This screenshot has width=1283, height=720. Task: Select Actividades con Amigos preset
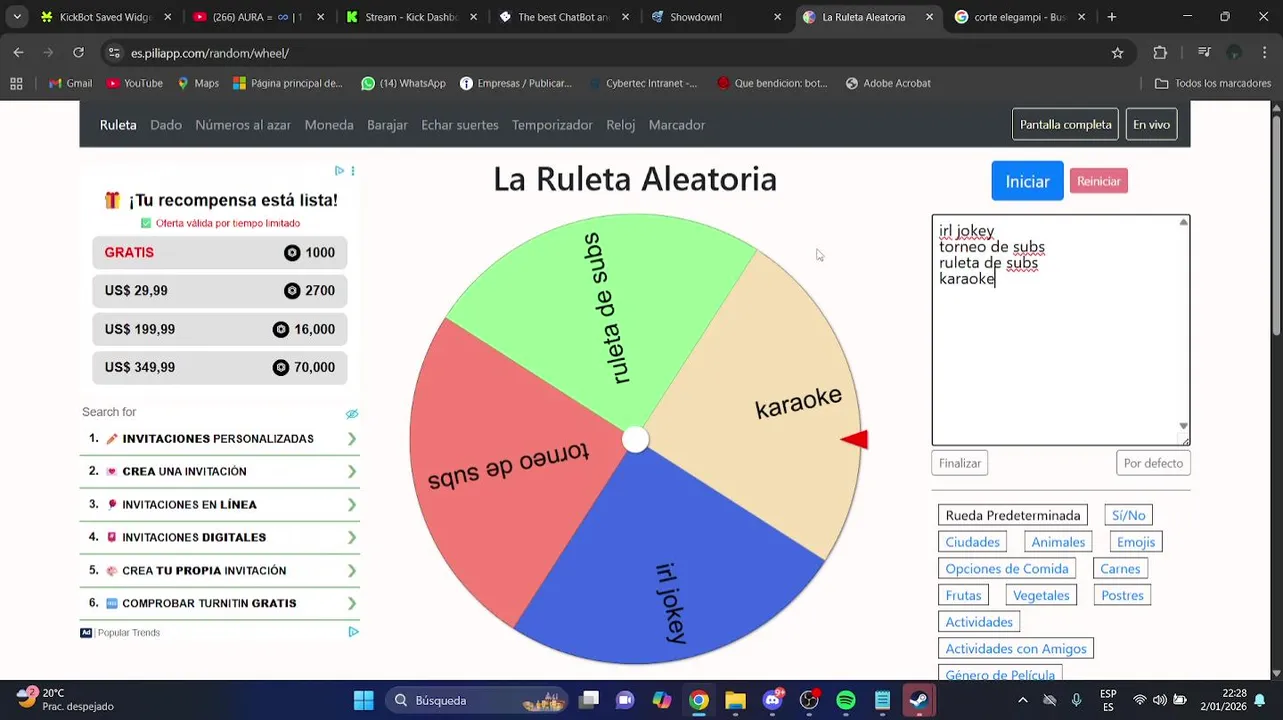click(1016, 648)
